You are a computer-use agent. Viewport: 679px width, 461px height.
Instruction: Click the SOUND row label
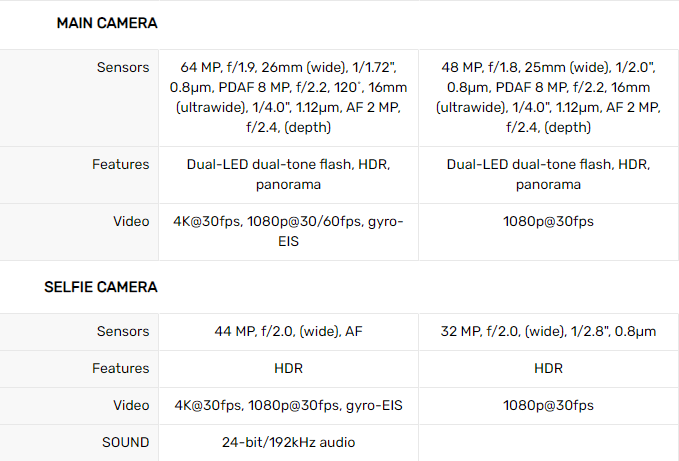(125, 442)
